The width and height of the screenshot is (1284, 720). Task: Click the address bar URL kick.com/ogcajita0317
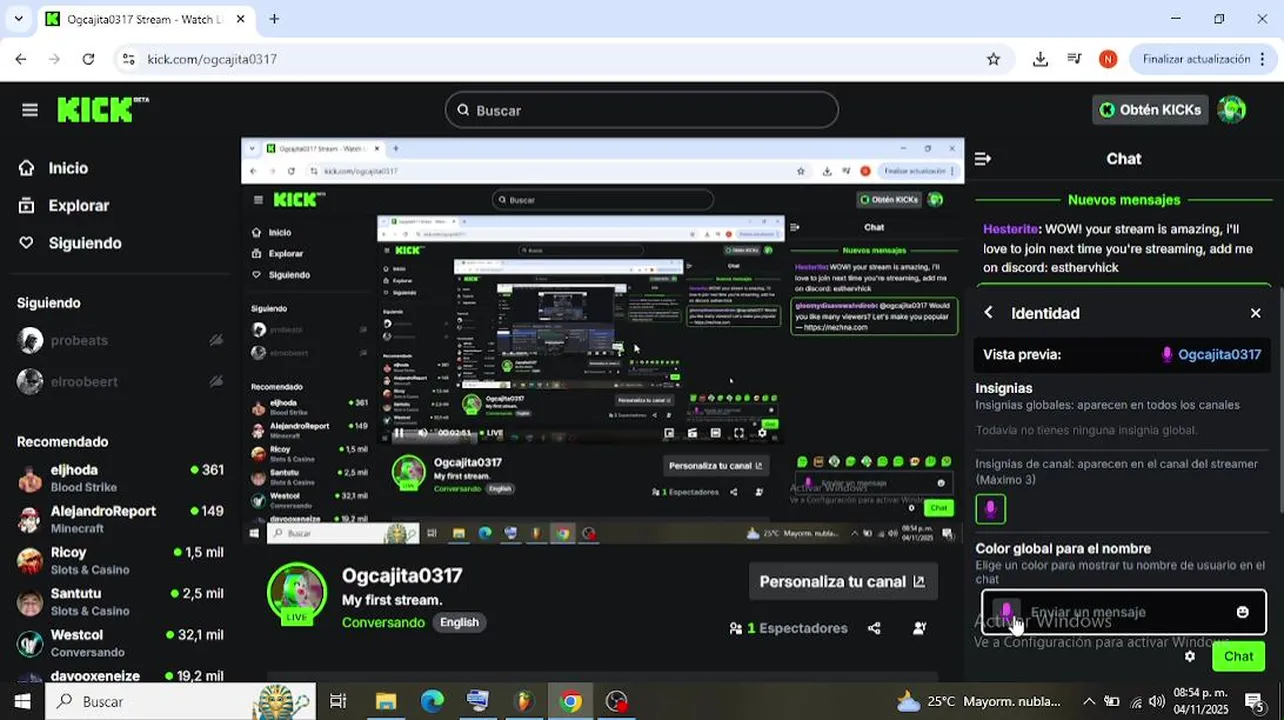coord(212,59)
